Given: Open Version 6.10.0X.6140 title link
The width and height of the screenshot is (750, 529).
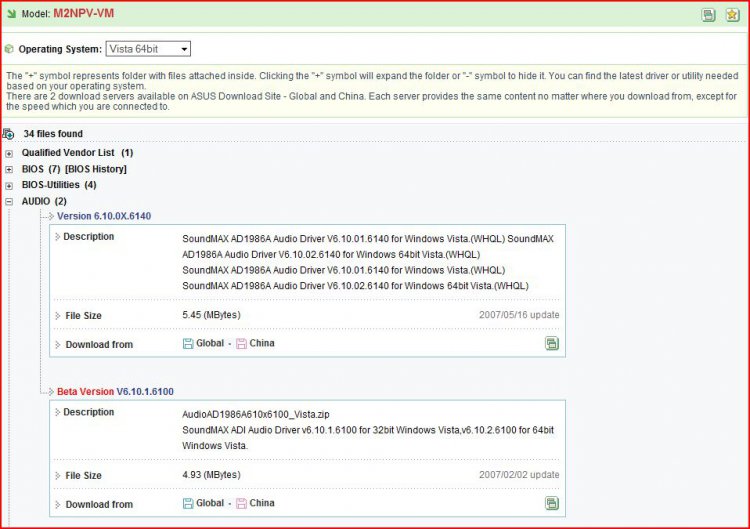Looking at the screenshot, I should (x=104, y=216).
